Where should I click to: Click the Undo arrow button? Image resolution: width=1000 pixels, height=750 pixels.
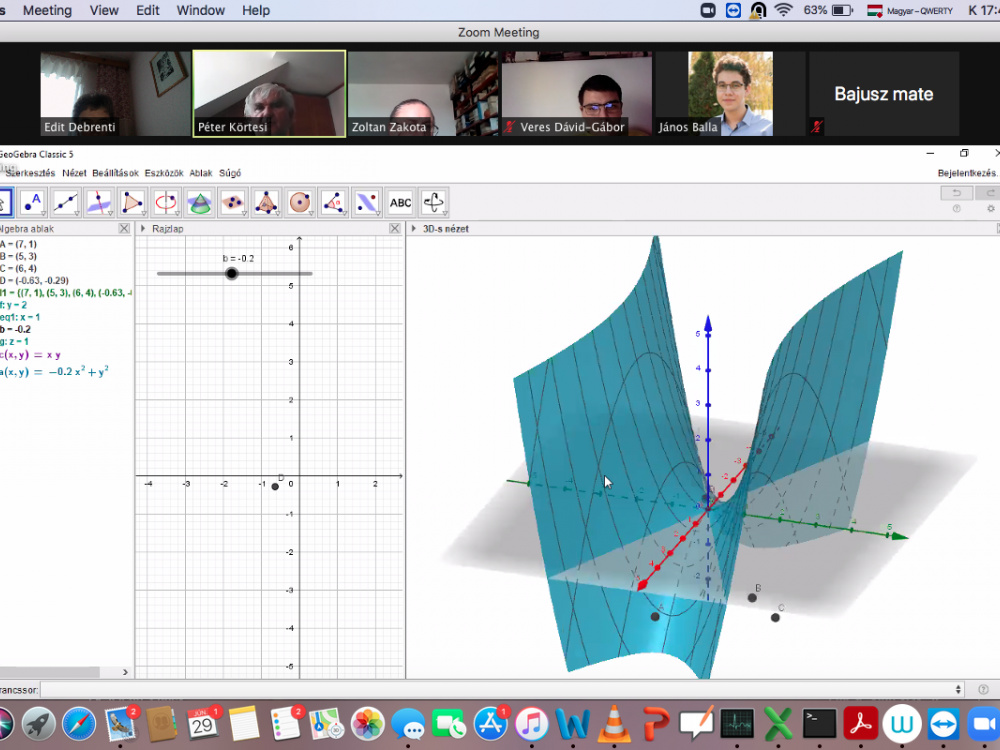pyautogui.click(x=956, y=193)
